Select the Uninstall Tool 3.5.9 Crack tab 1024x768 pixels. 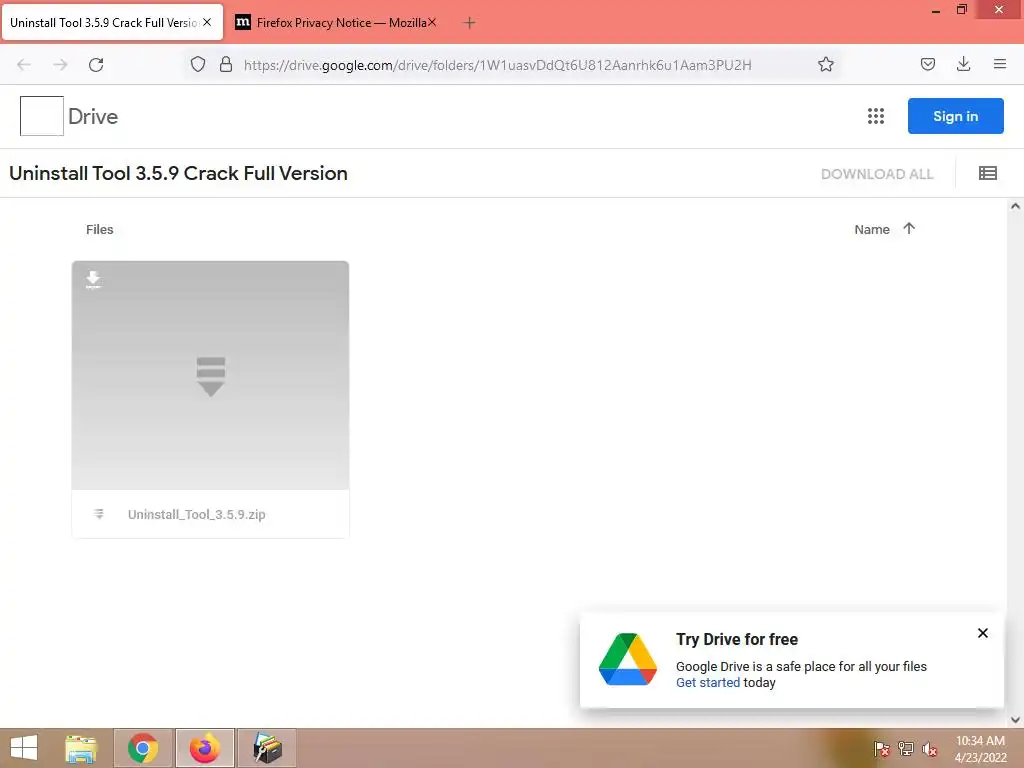tap(104, 22)
